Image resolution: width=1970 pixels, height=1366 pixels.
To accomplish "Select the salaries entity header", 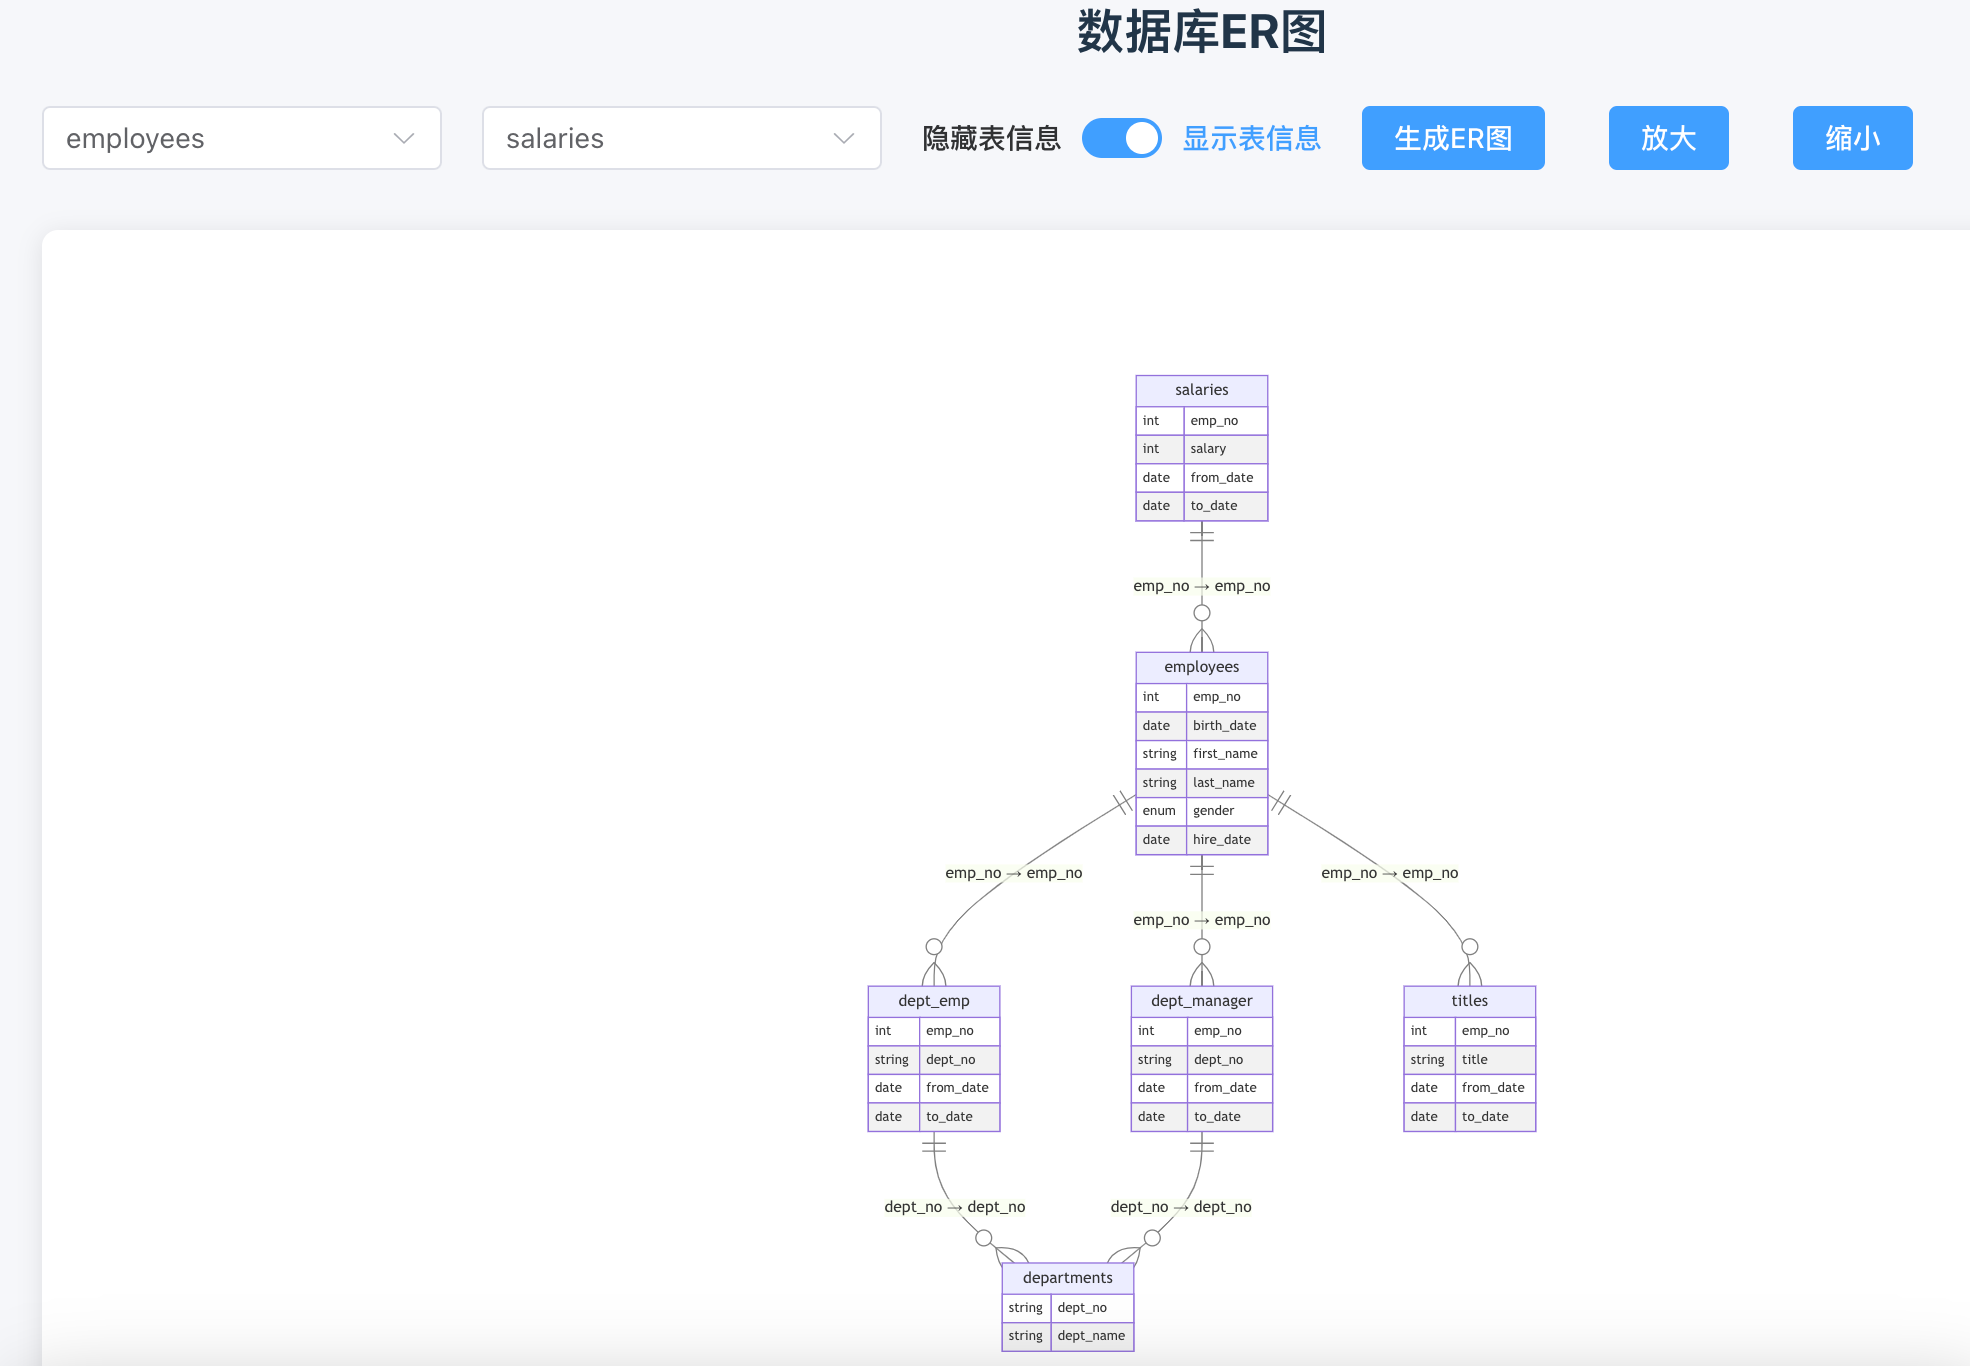I will tap(1201, 390).
